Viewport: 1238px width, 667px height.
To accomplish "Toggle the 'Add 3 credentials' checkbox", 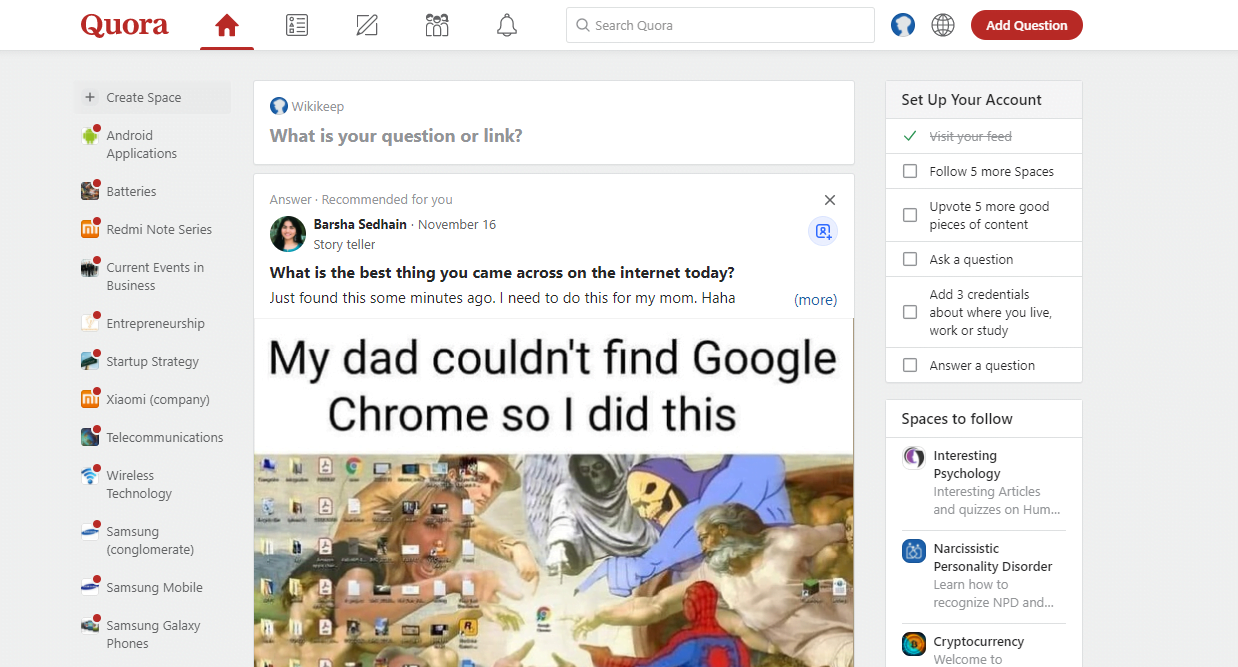I will [910, 312].
